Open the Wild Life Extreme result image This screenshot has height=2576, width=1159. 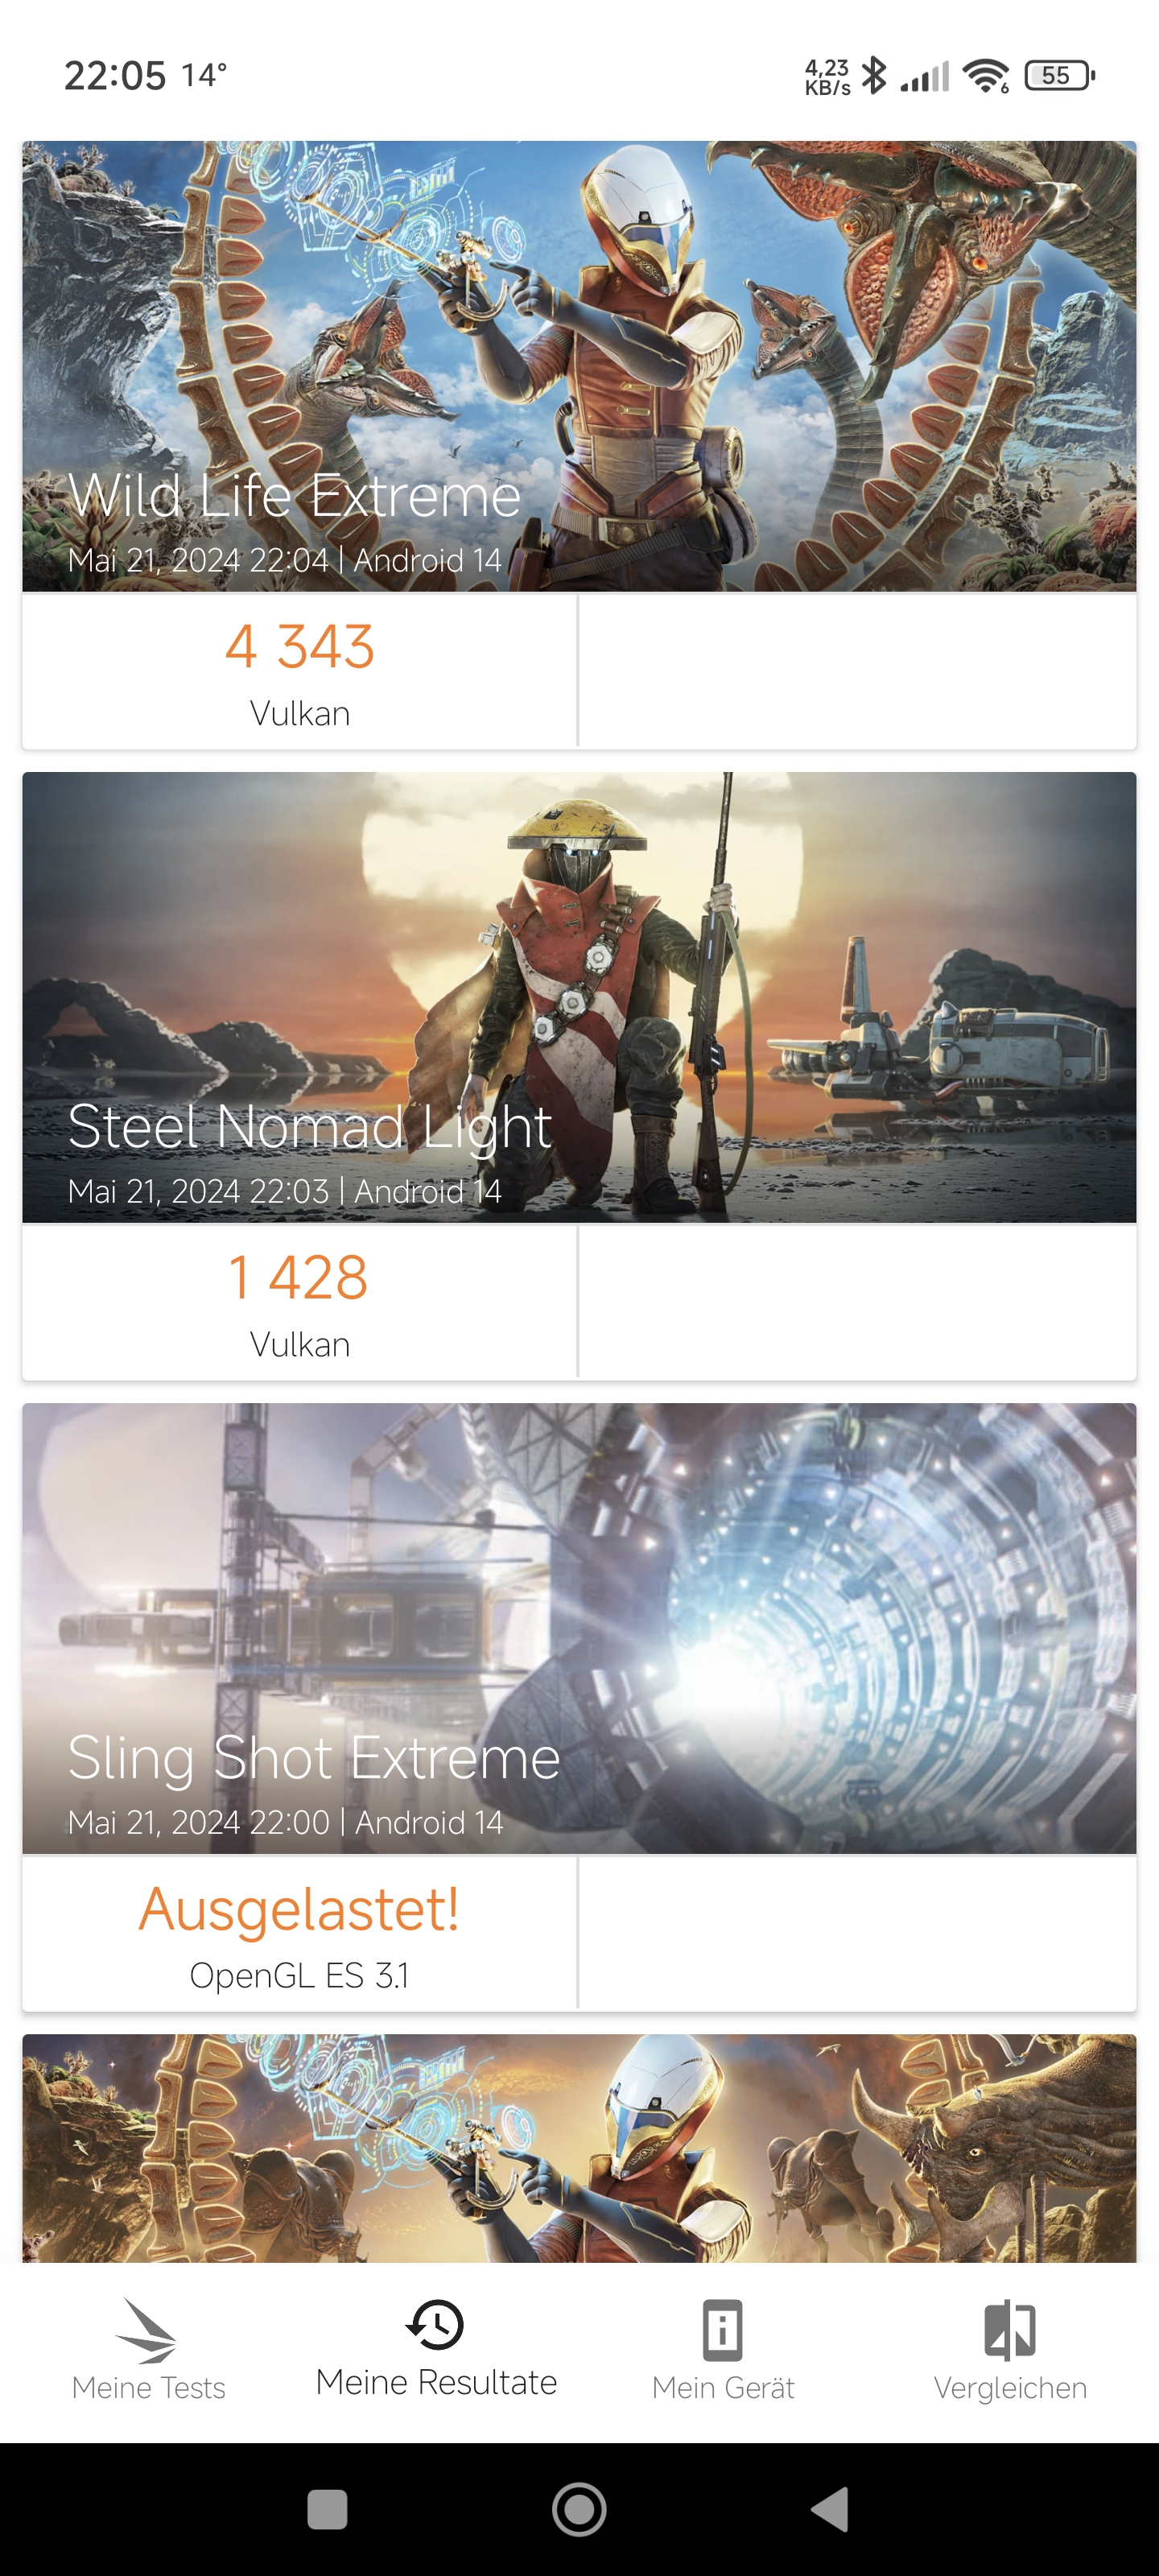(579, 366)
